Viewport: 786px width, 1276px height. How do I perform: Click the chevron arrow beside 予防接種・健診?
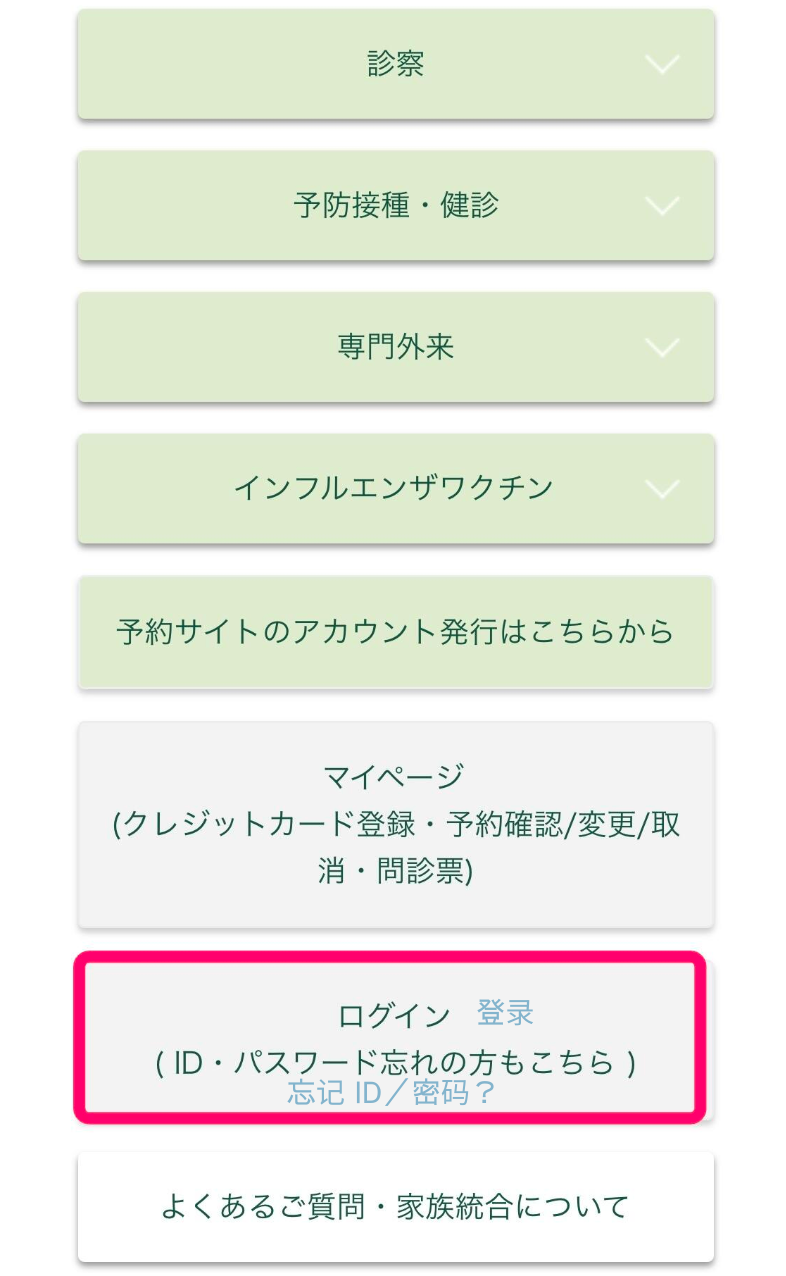click(x=662, y=206)
